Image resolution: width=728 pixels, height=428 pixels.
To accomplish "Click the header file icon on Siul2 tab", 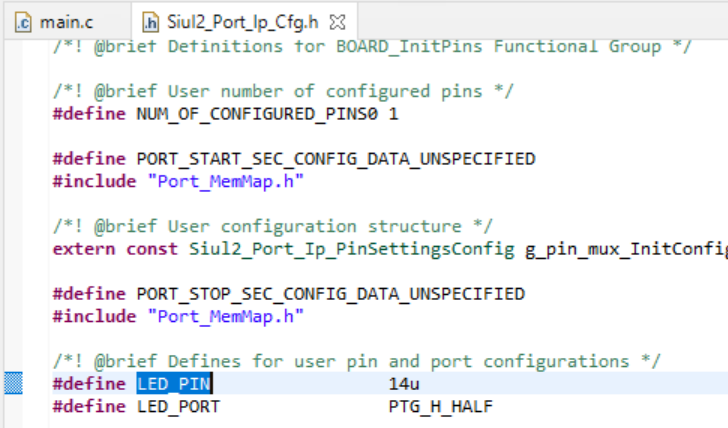I will pos(151,22).
